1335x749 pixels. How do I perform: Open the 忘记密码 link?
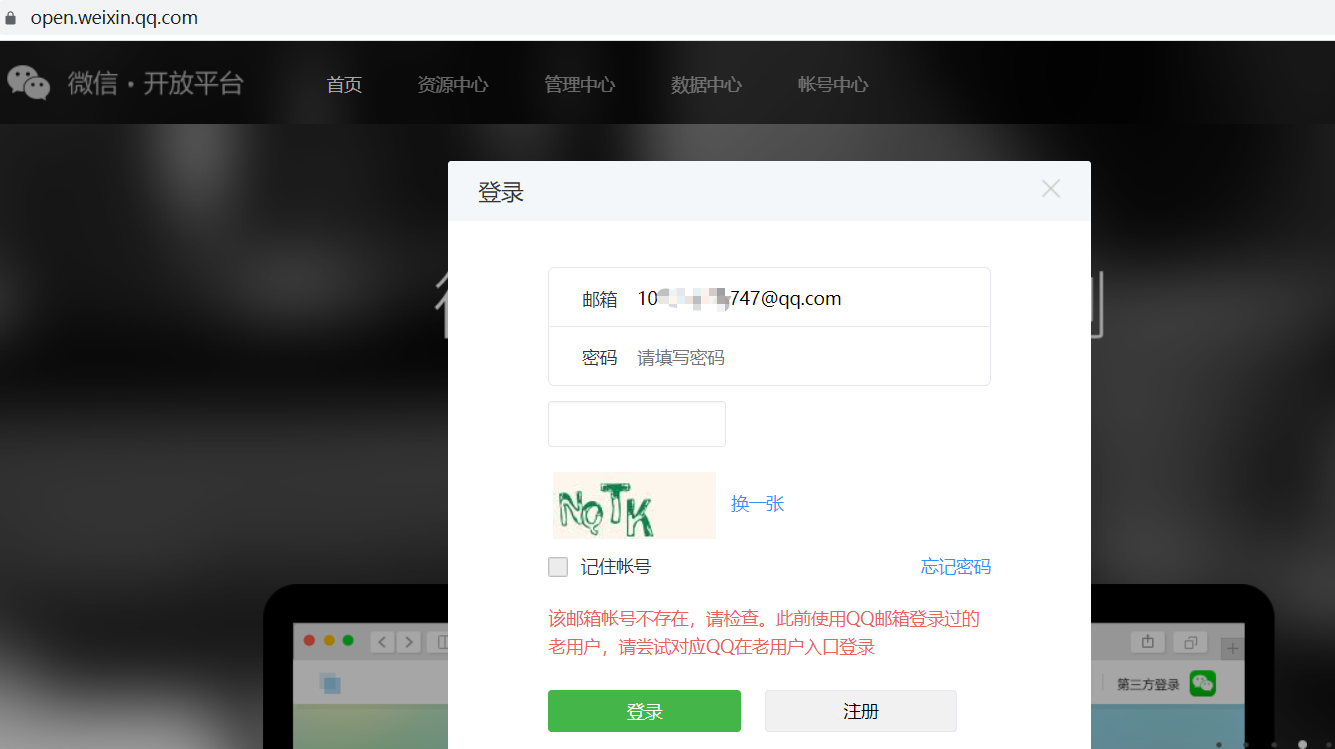[x=956, y=567]
